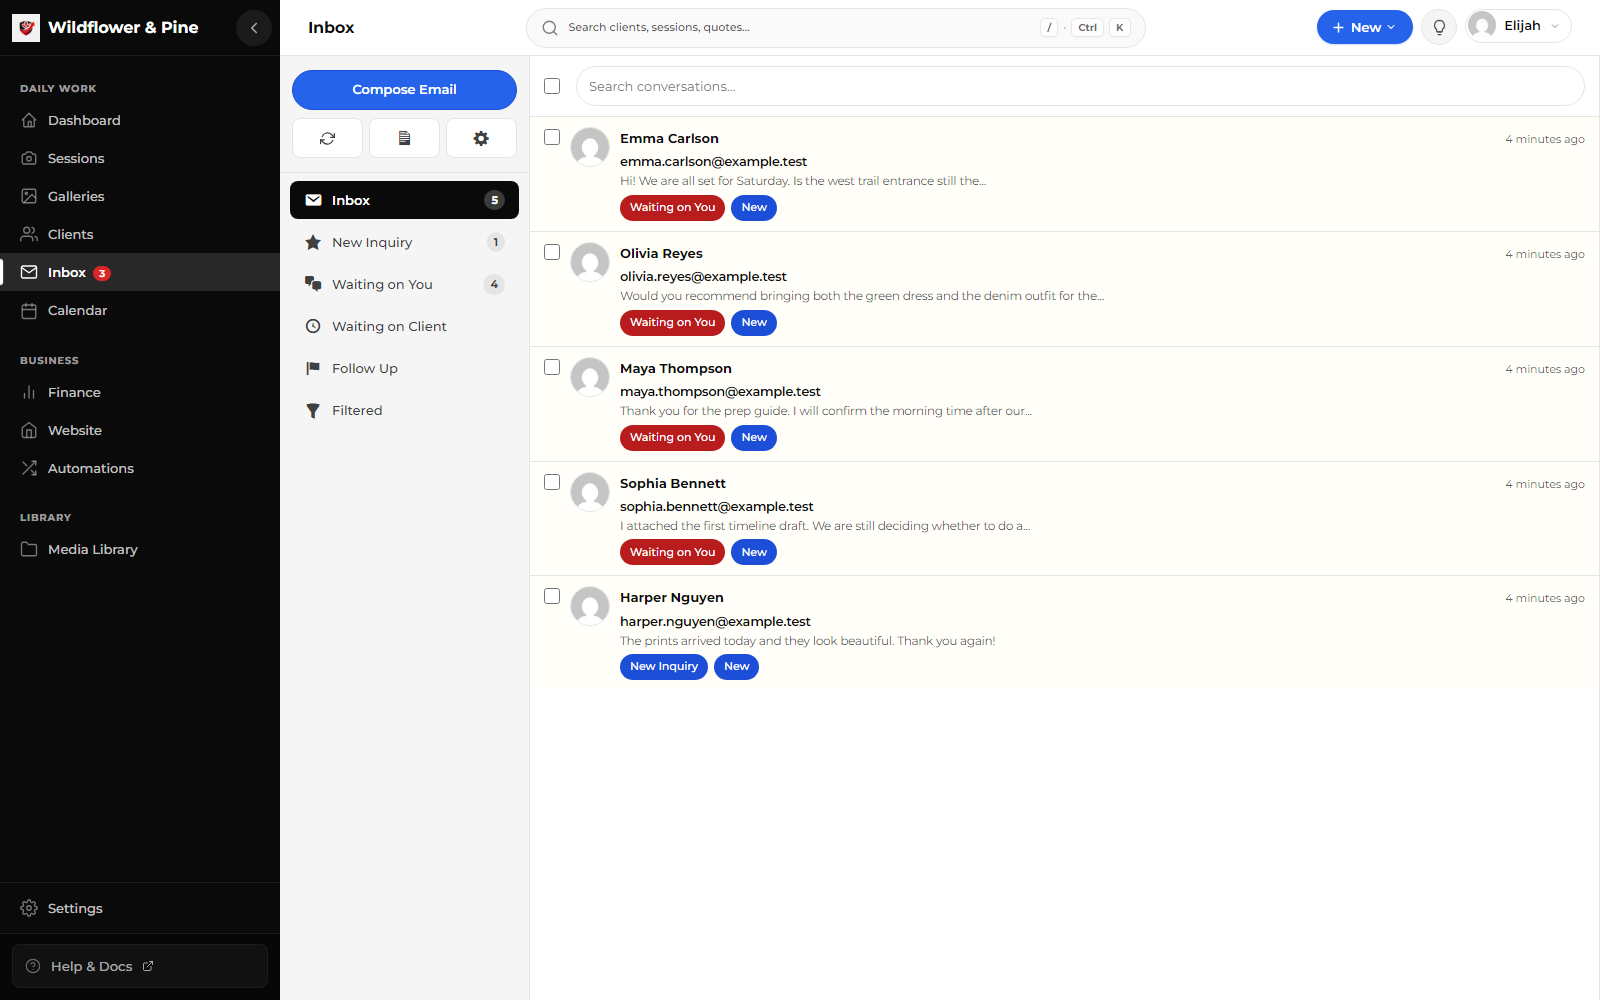The height and width of the screenshot is (1000, 1600).
Task: Check the Harper Nguyen conversation checkbox
Action: tap(552, 596)
